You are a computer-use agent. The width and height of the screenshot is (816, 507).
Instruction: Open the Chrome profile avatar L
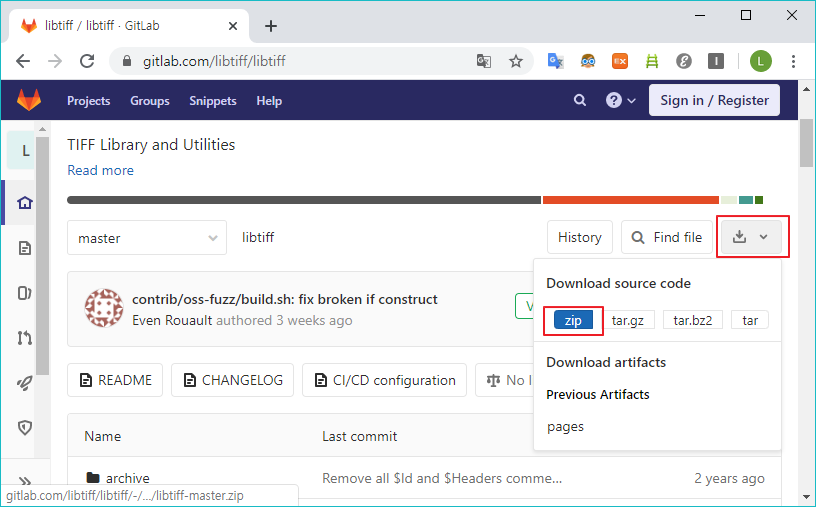coord(760,61)
